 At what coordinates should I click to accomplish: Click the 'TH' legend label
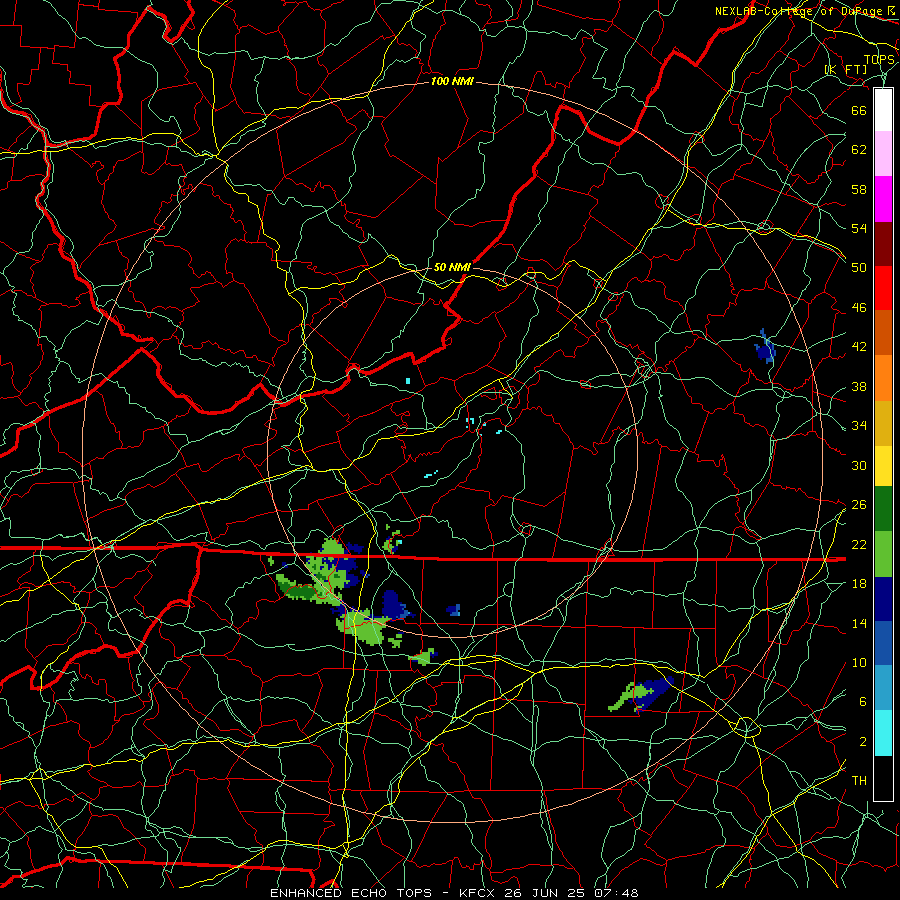click(x=859, y=781)
